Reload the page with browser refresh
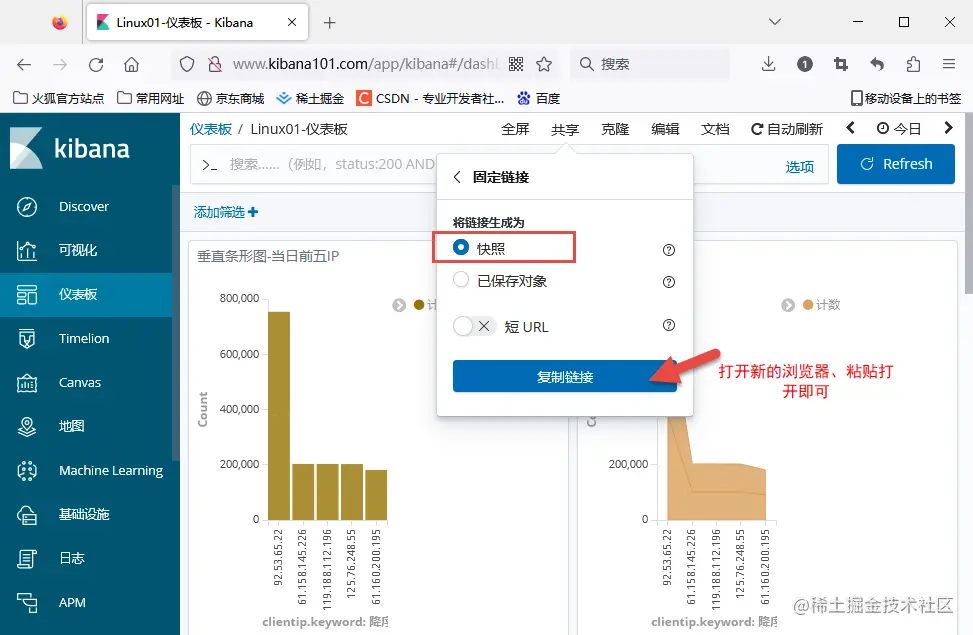The width and height of the screenshot is (973, 635). (x=96, y=64)
